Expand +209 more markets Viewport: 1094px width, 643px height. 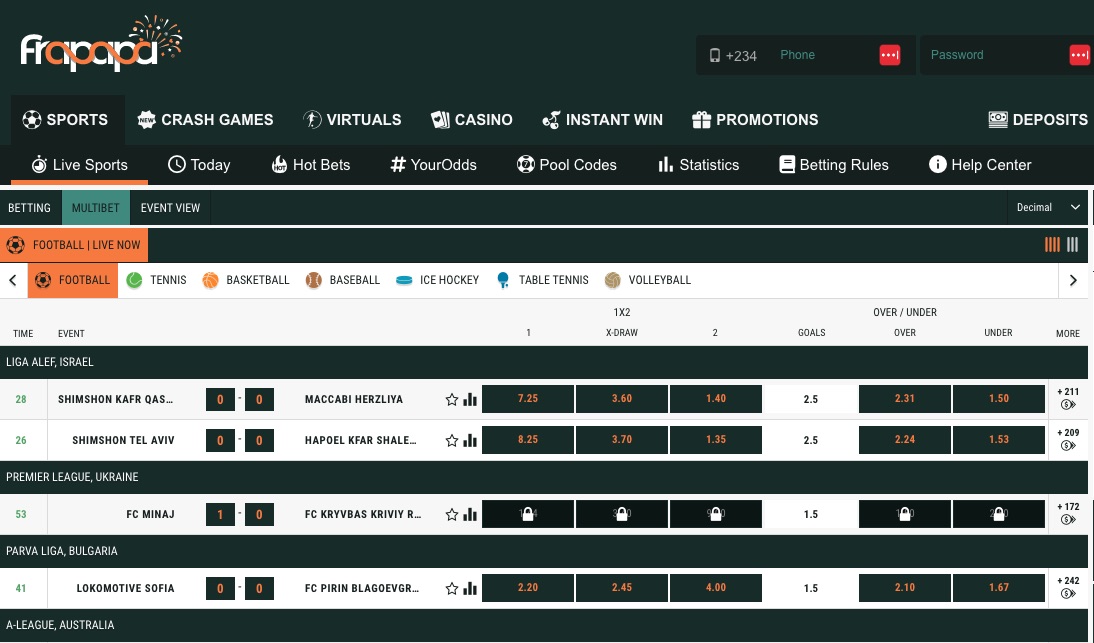click(x=1068, y=439)
